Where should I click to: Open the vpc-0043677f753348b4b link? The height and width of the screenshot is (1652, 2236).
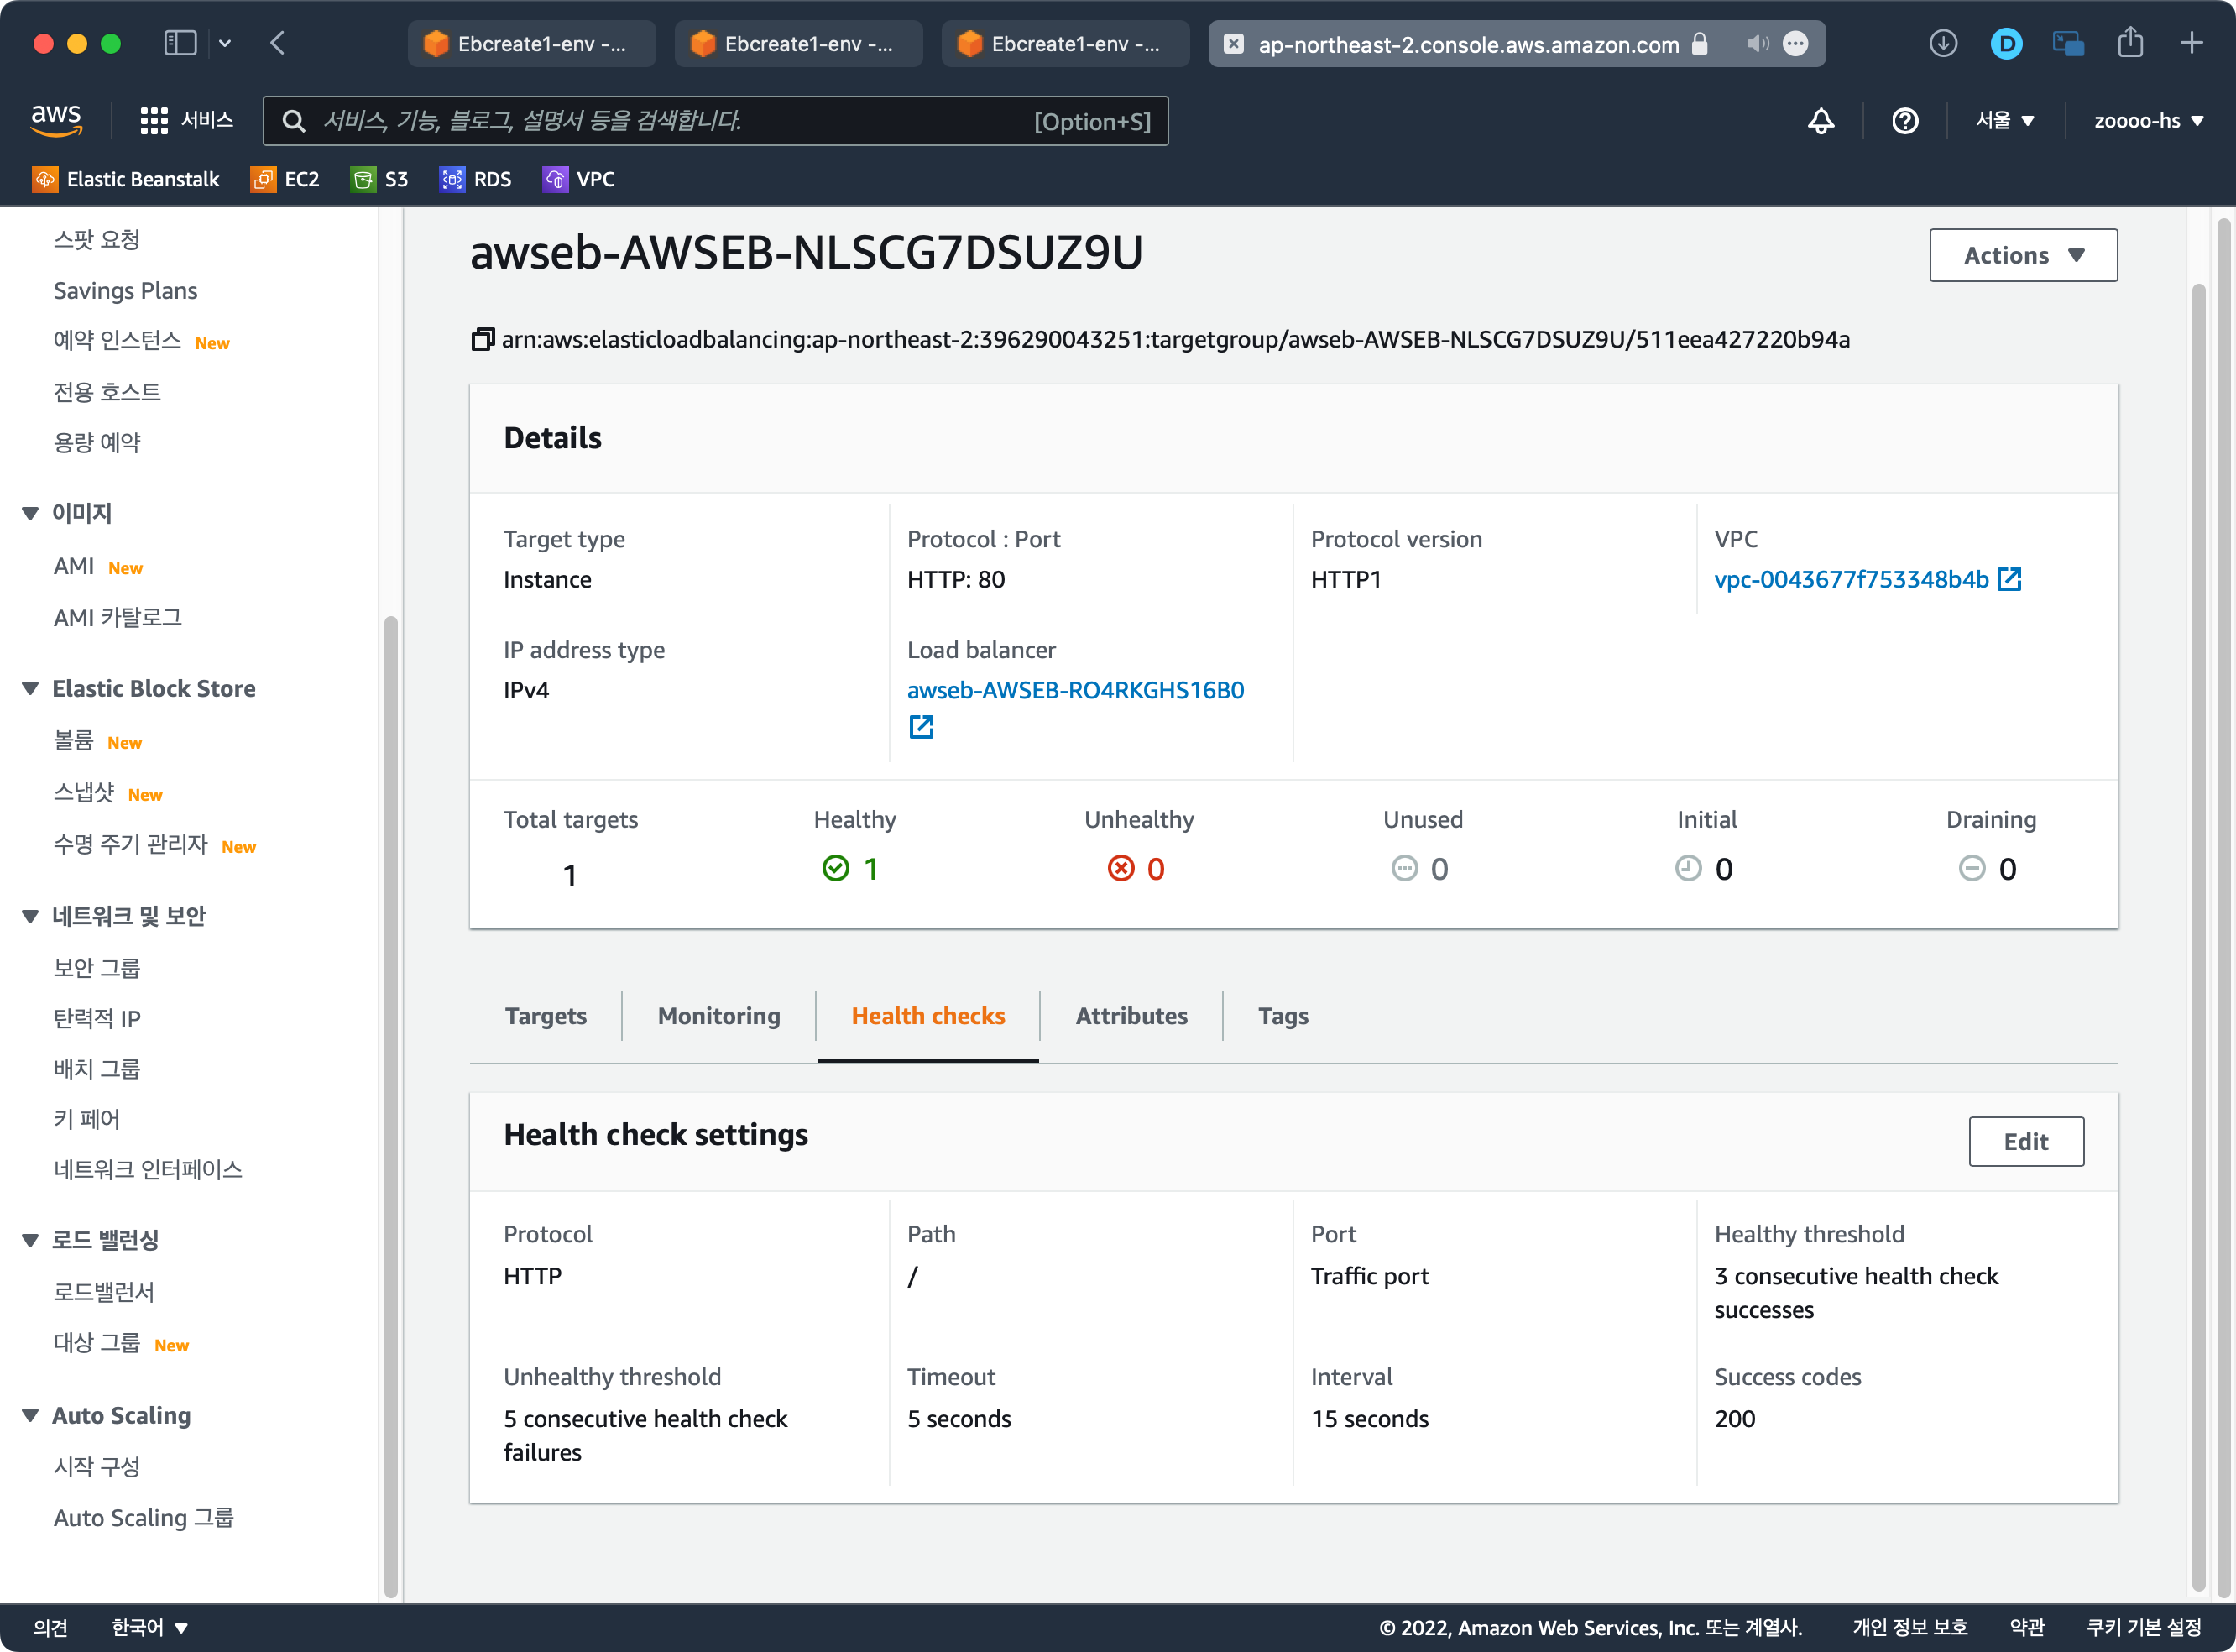pyautogui.click(x=1851, y=579)
